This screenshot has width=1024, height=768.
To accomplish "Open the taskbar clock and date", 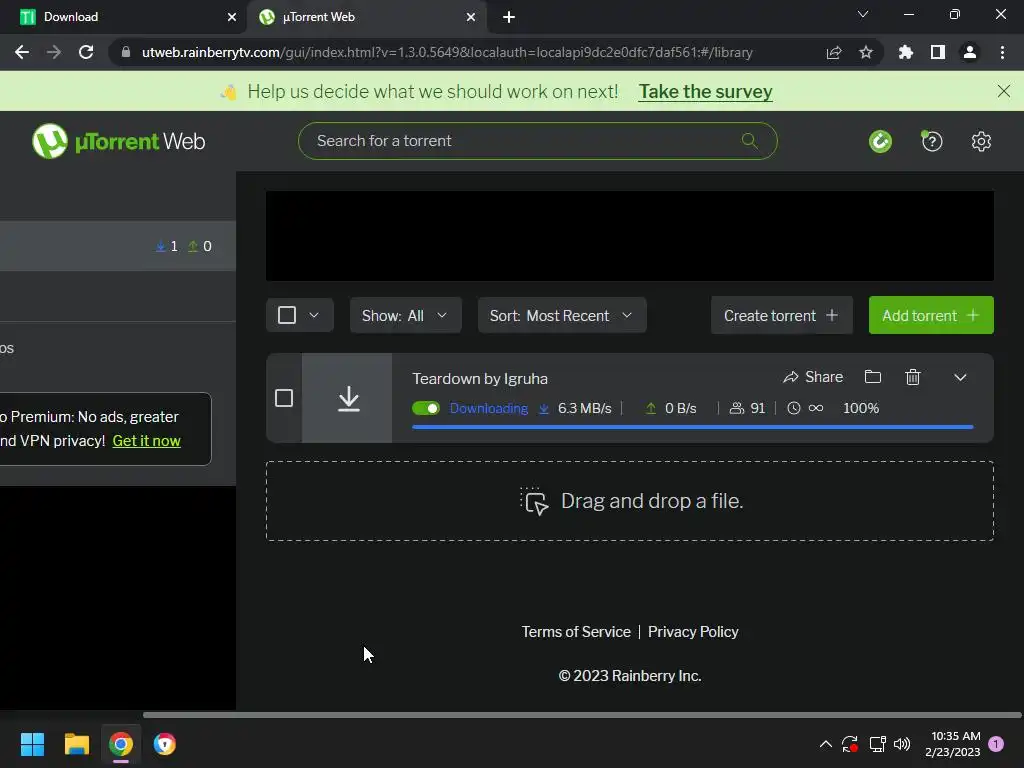I will pyautogui.click(x=953, y=744).
